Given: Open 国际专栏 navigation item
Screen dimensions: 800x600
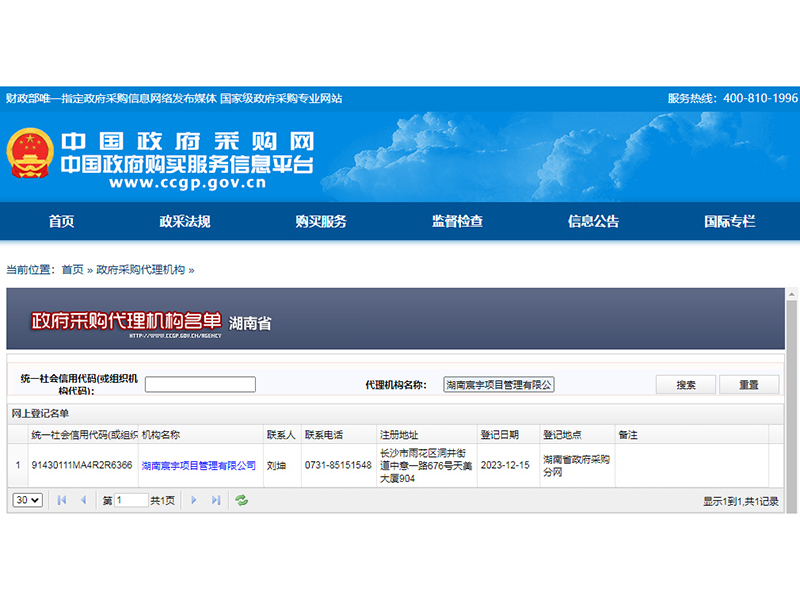Looking at the screenshot, I should [x=730, y=221].
